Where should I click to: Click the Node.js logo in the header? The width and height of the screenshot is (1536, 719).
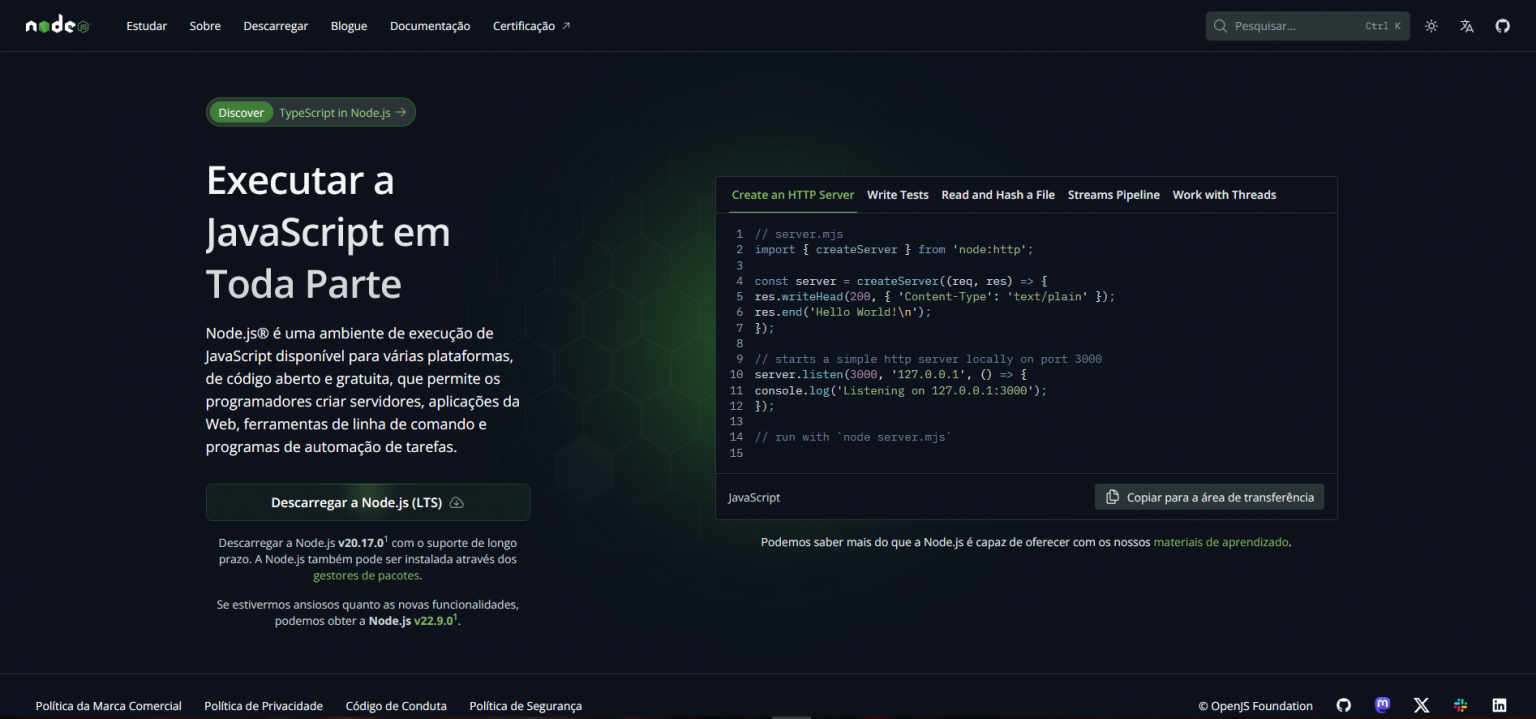[56, 25]
